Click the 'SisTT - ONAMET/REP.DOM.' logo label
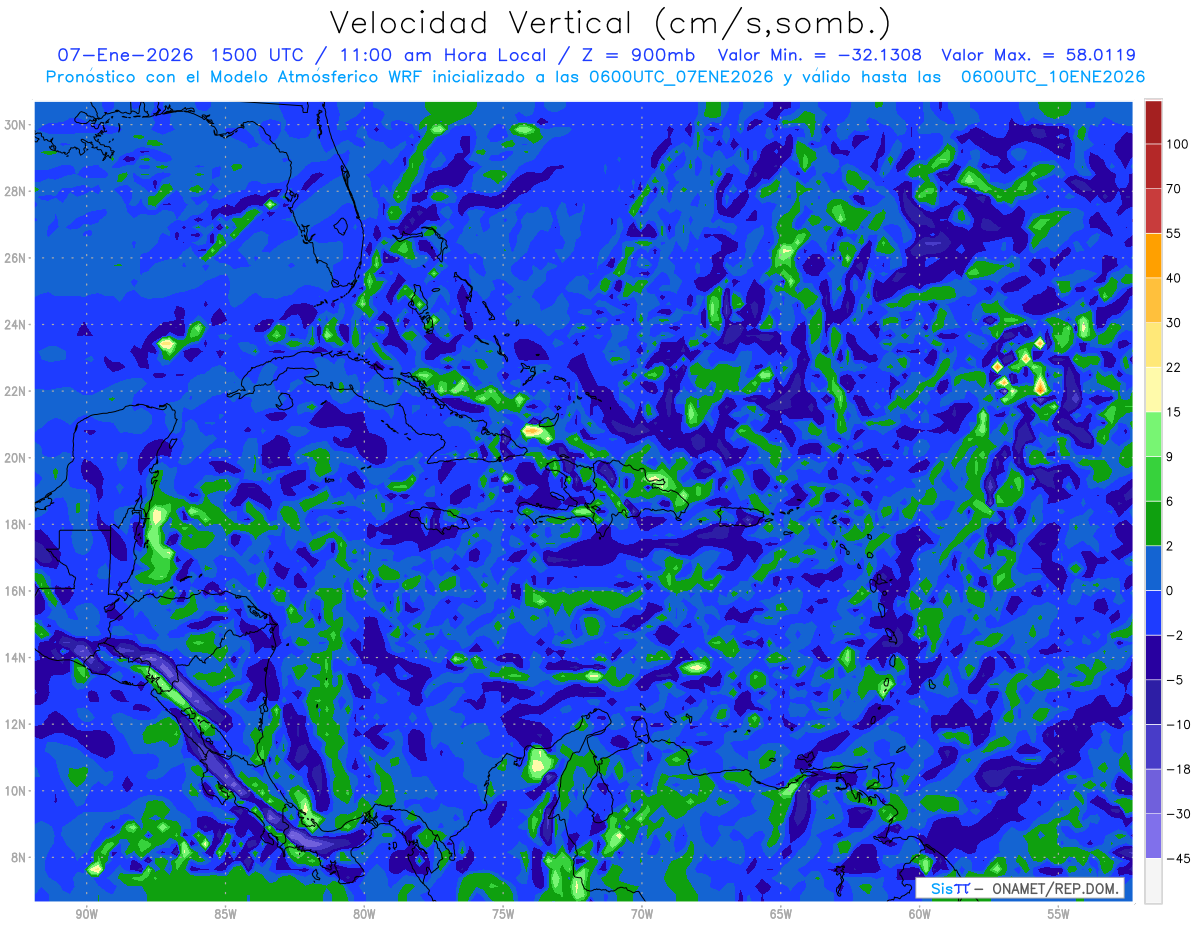 (x=1019, y=888)
